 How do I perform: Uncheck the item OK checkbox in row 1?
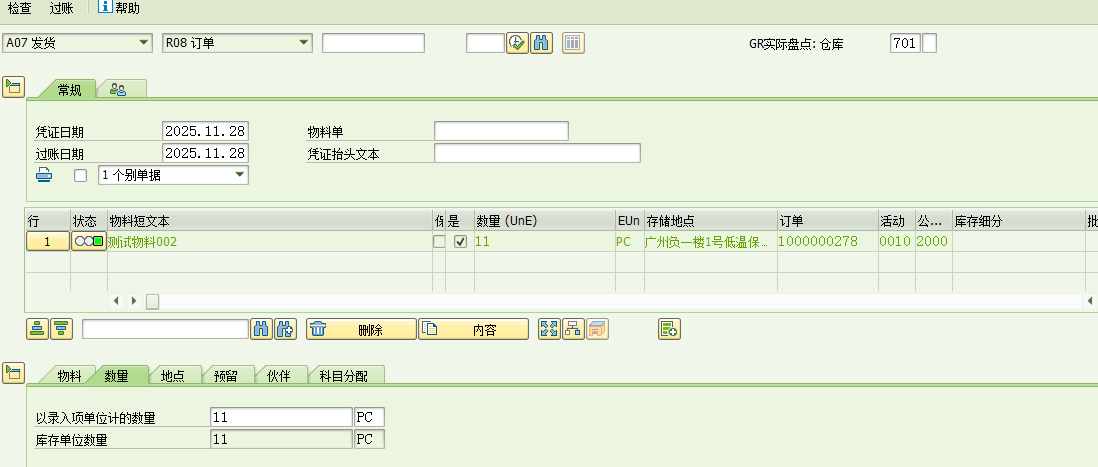tap(460, 242)
